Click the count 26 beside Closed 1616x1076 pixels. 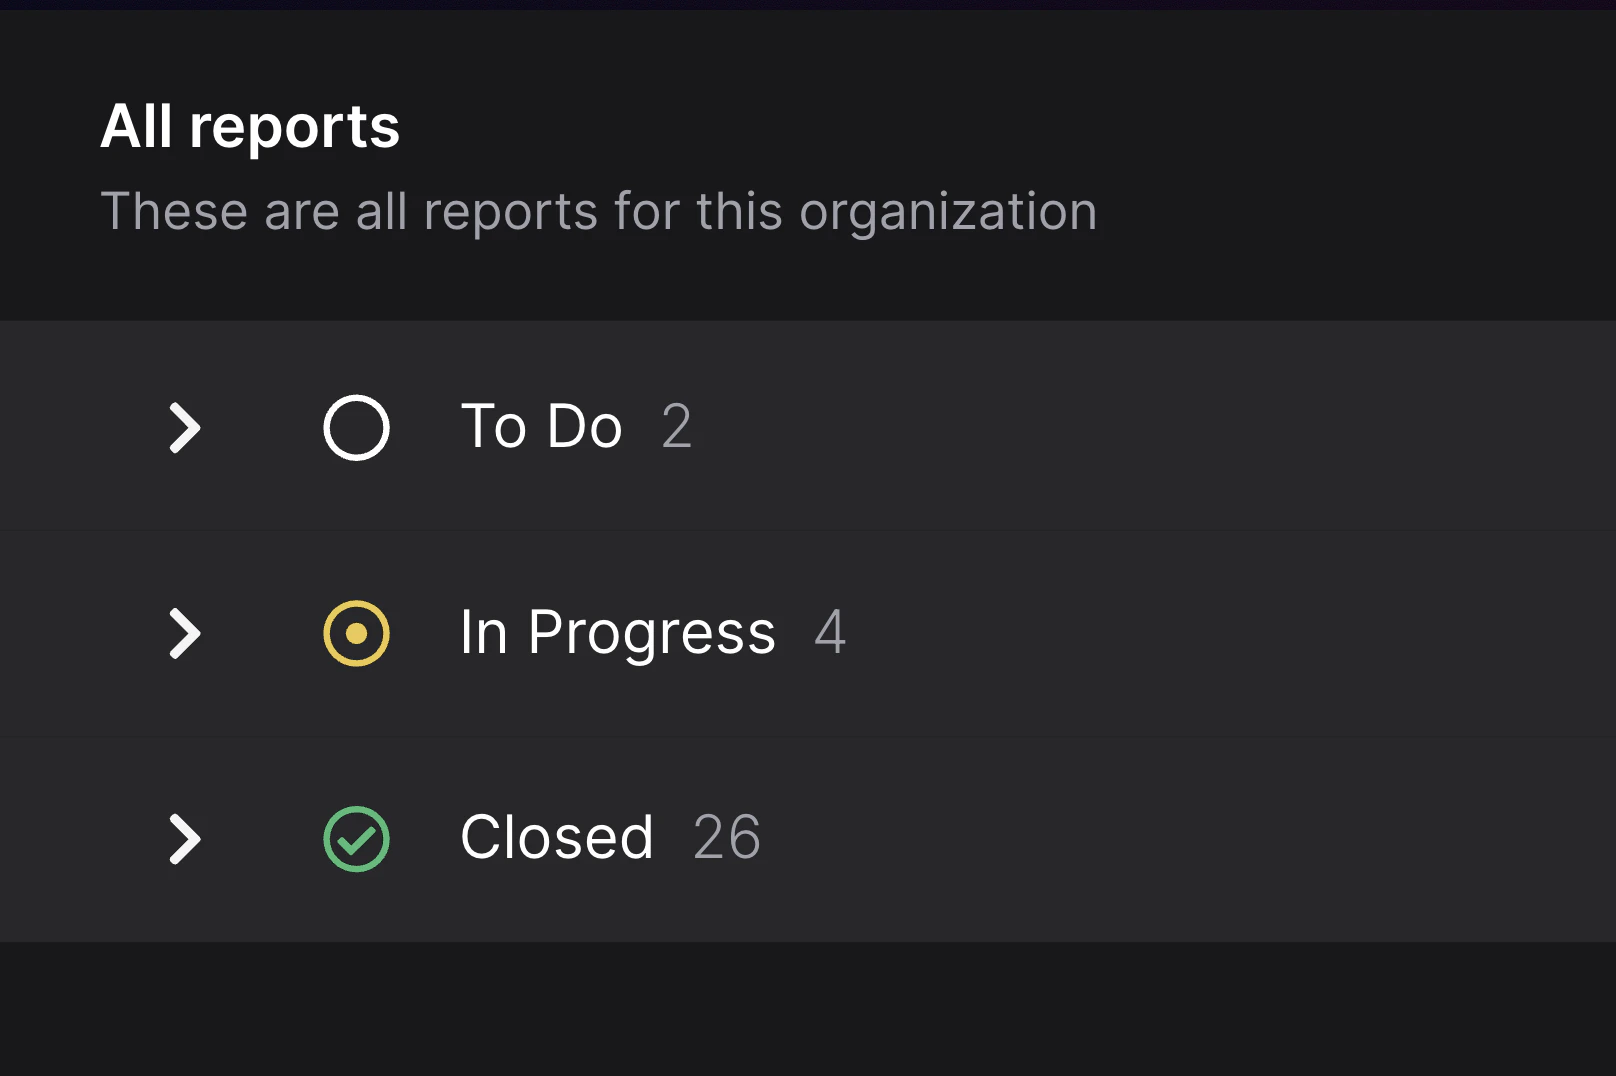pyautogui.click(x=726, y=838)
